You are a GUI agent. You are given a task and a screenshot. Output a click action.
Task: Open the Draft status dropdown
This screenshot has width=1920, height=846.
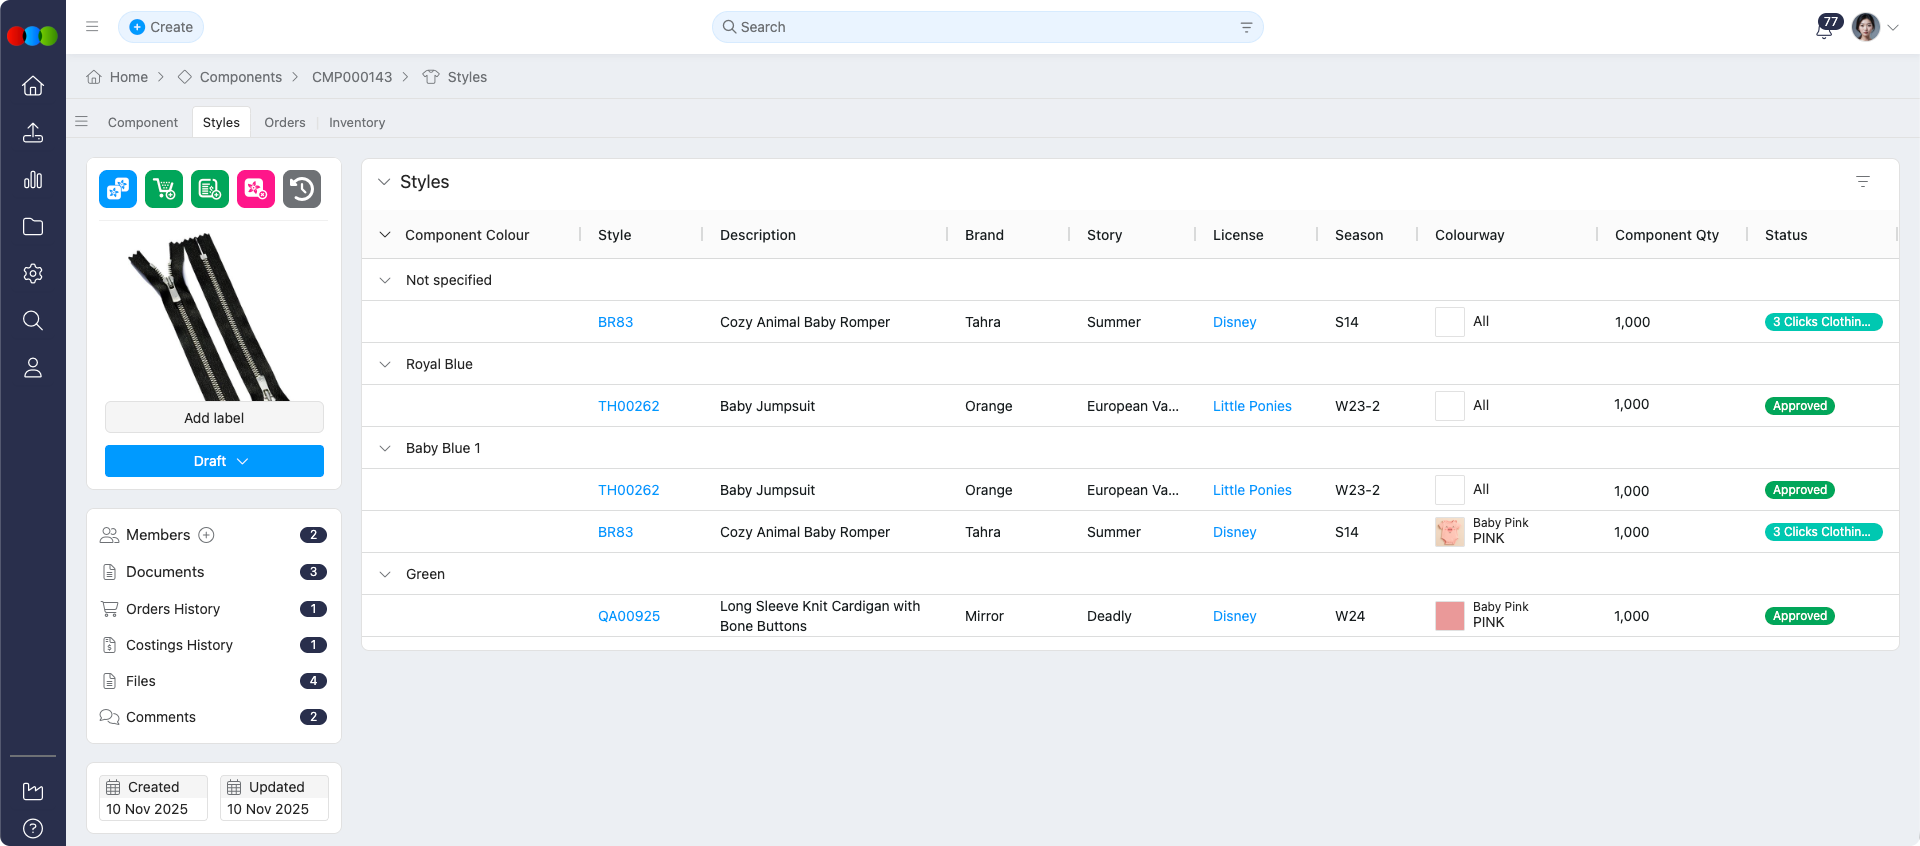pyautogui.click(x=214, y=461)
